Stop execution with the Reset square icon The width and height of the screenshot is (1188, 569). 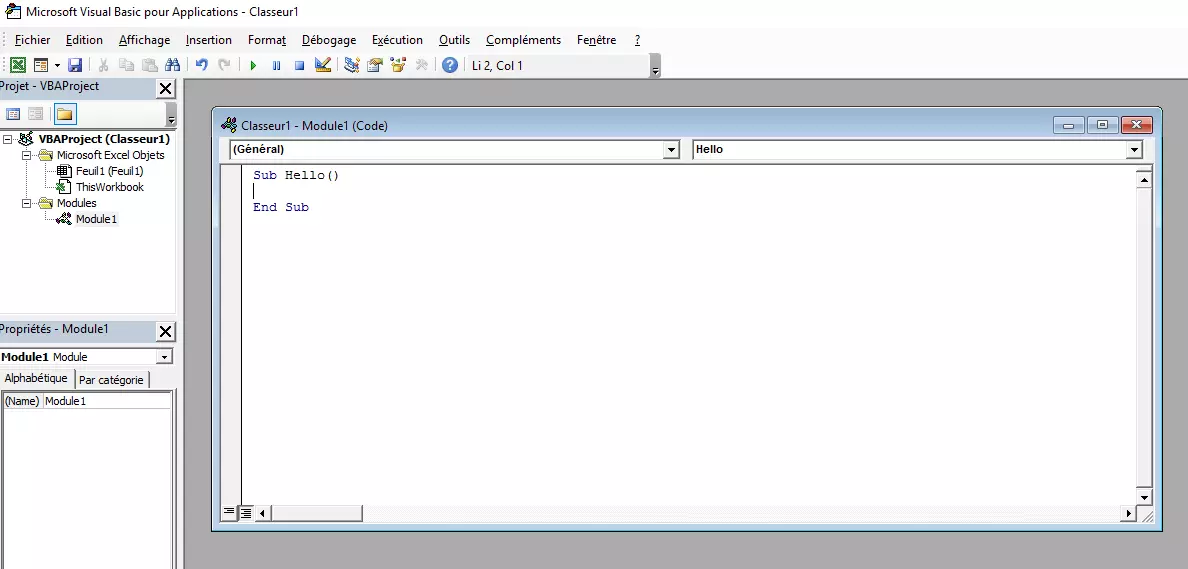[x=299, y=65]
